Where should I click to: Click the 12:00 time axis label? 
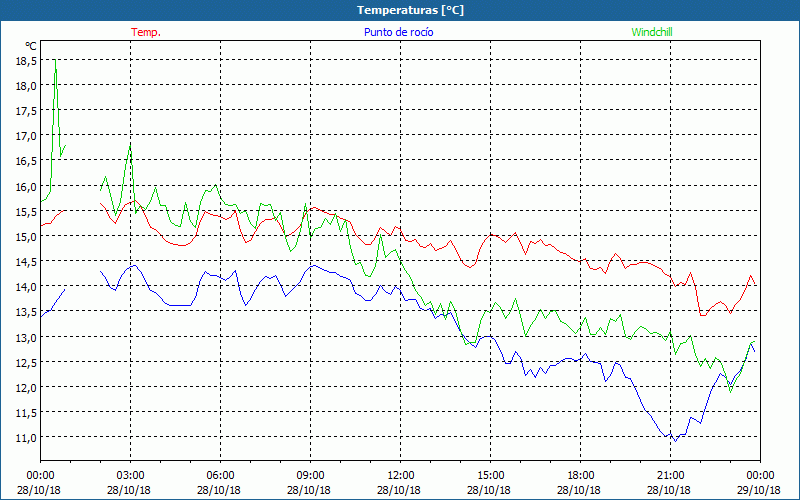pos(401,476)
